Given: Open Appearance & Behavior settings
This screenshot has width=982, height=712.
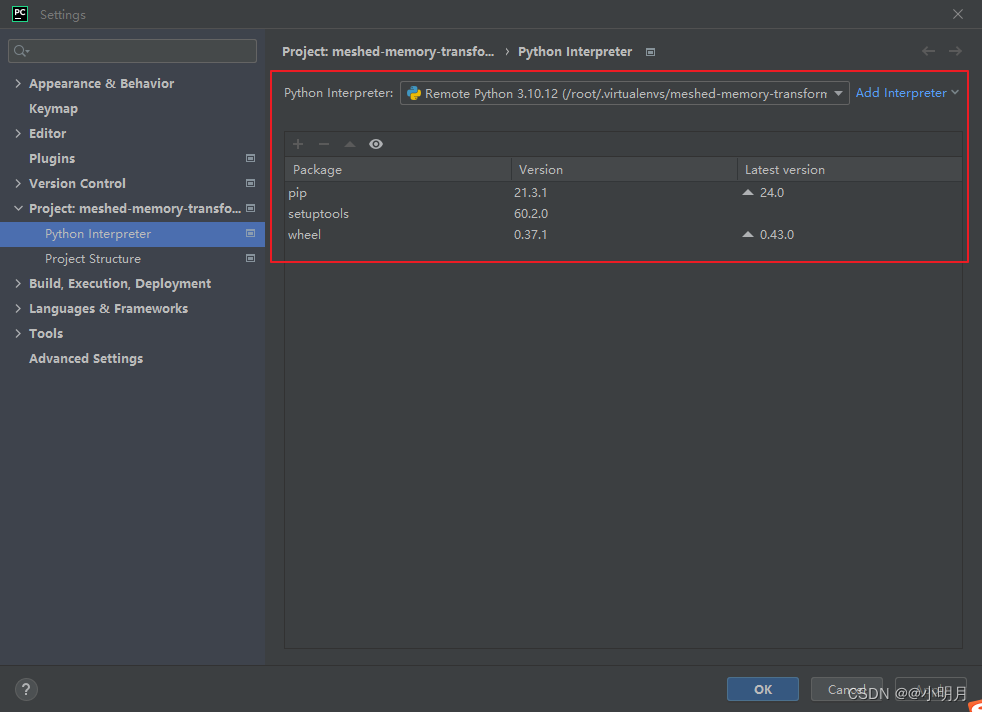Looking at the screenshot, I should point(101,83).
